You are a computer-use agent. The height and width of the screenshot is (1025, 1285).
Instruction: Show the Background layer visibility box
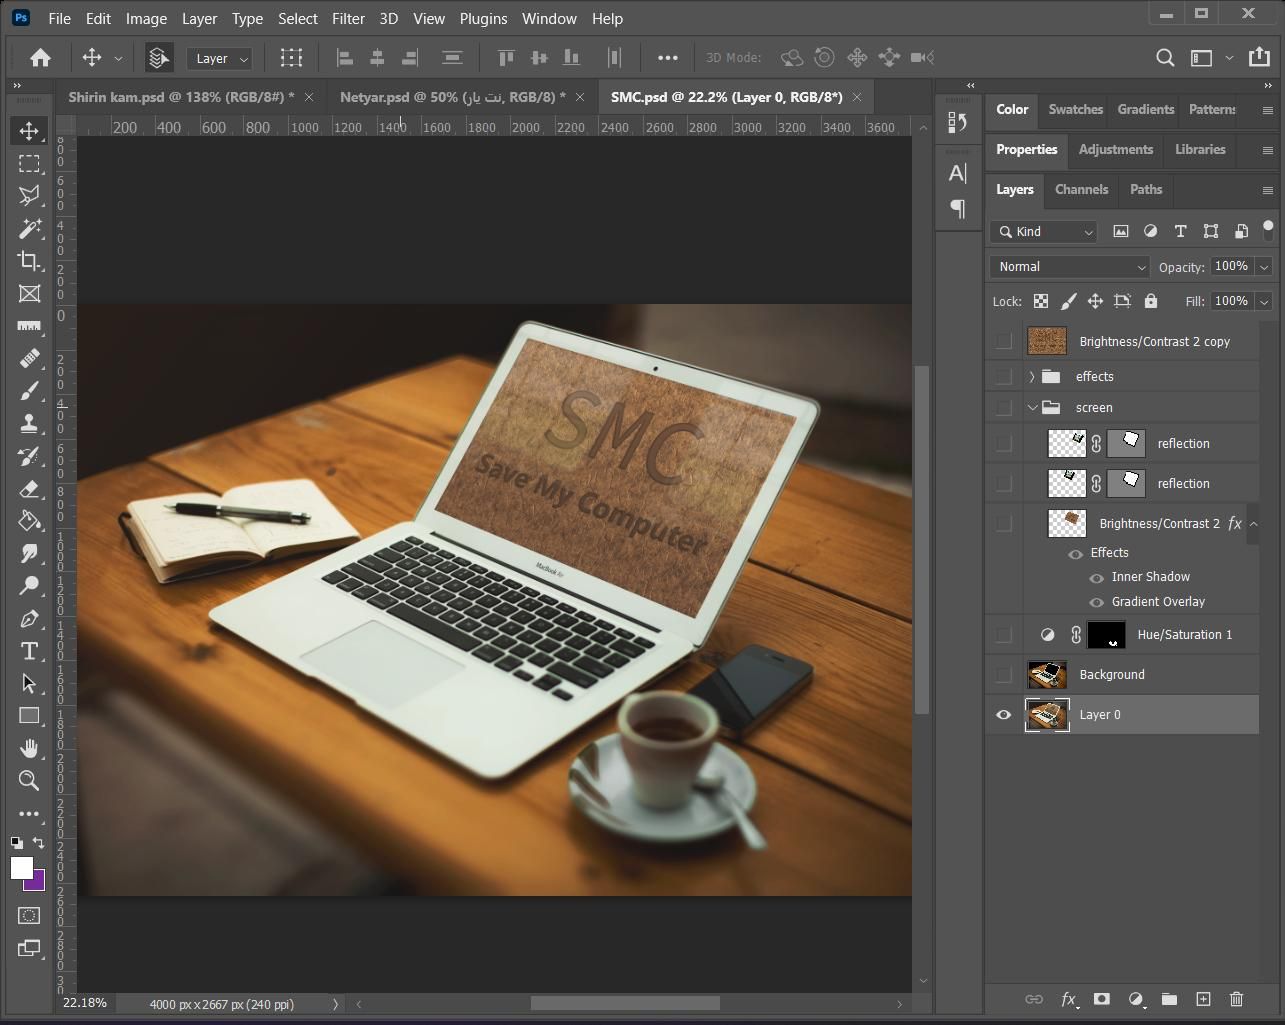(1003, 675)
